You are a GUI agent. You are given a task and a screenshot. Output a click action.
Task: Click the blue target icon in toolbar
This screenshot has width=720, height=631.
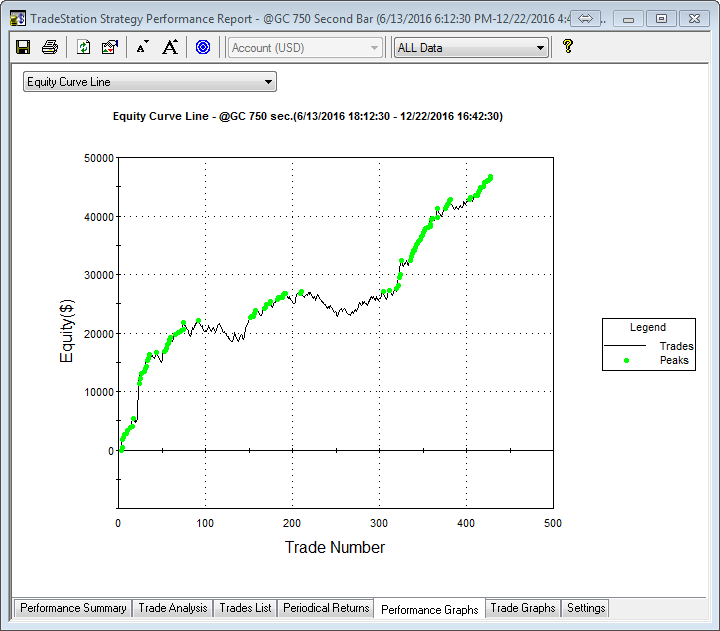pos(203,47)
